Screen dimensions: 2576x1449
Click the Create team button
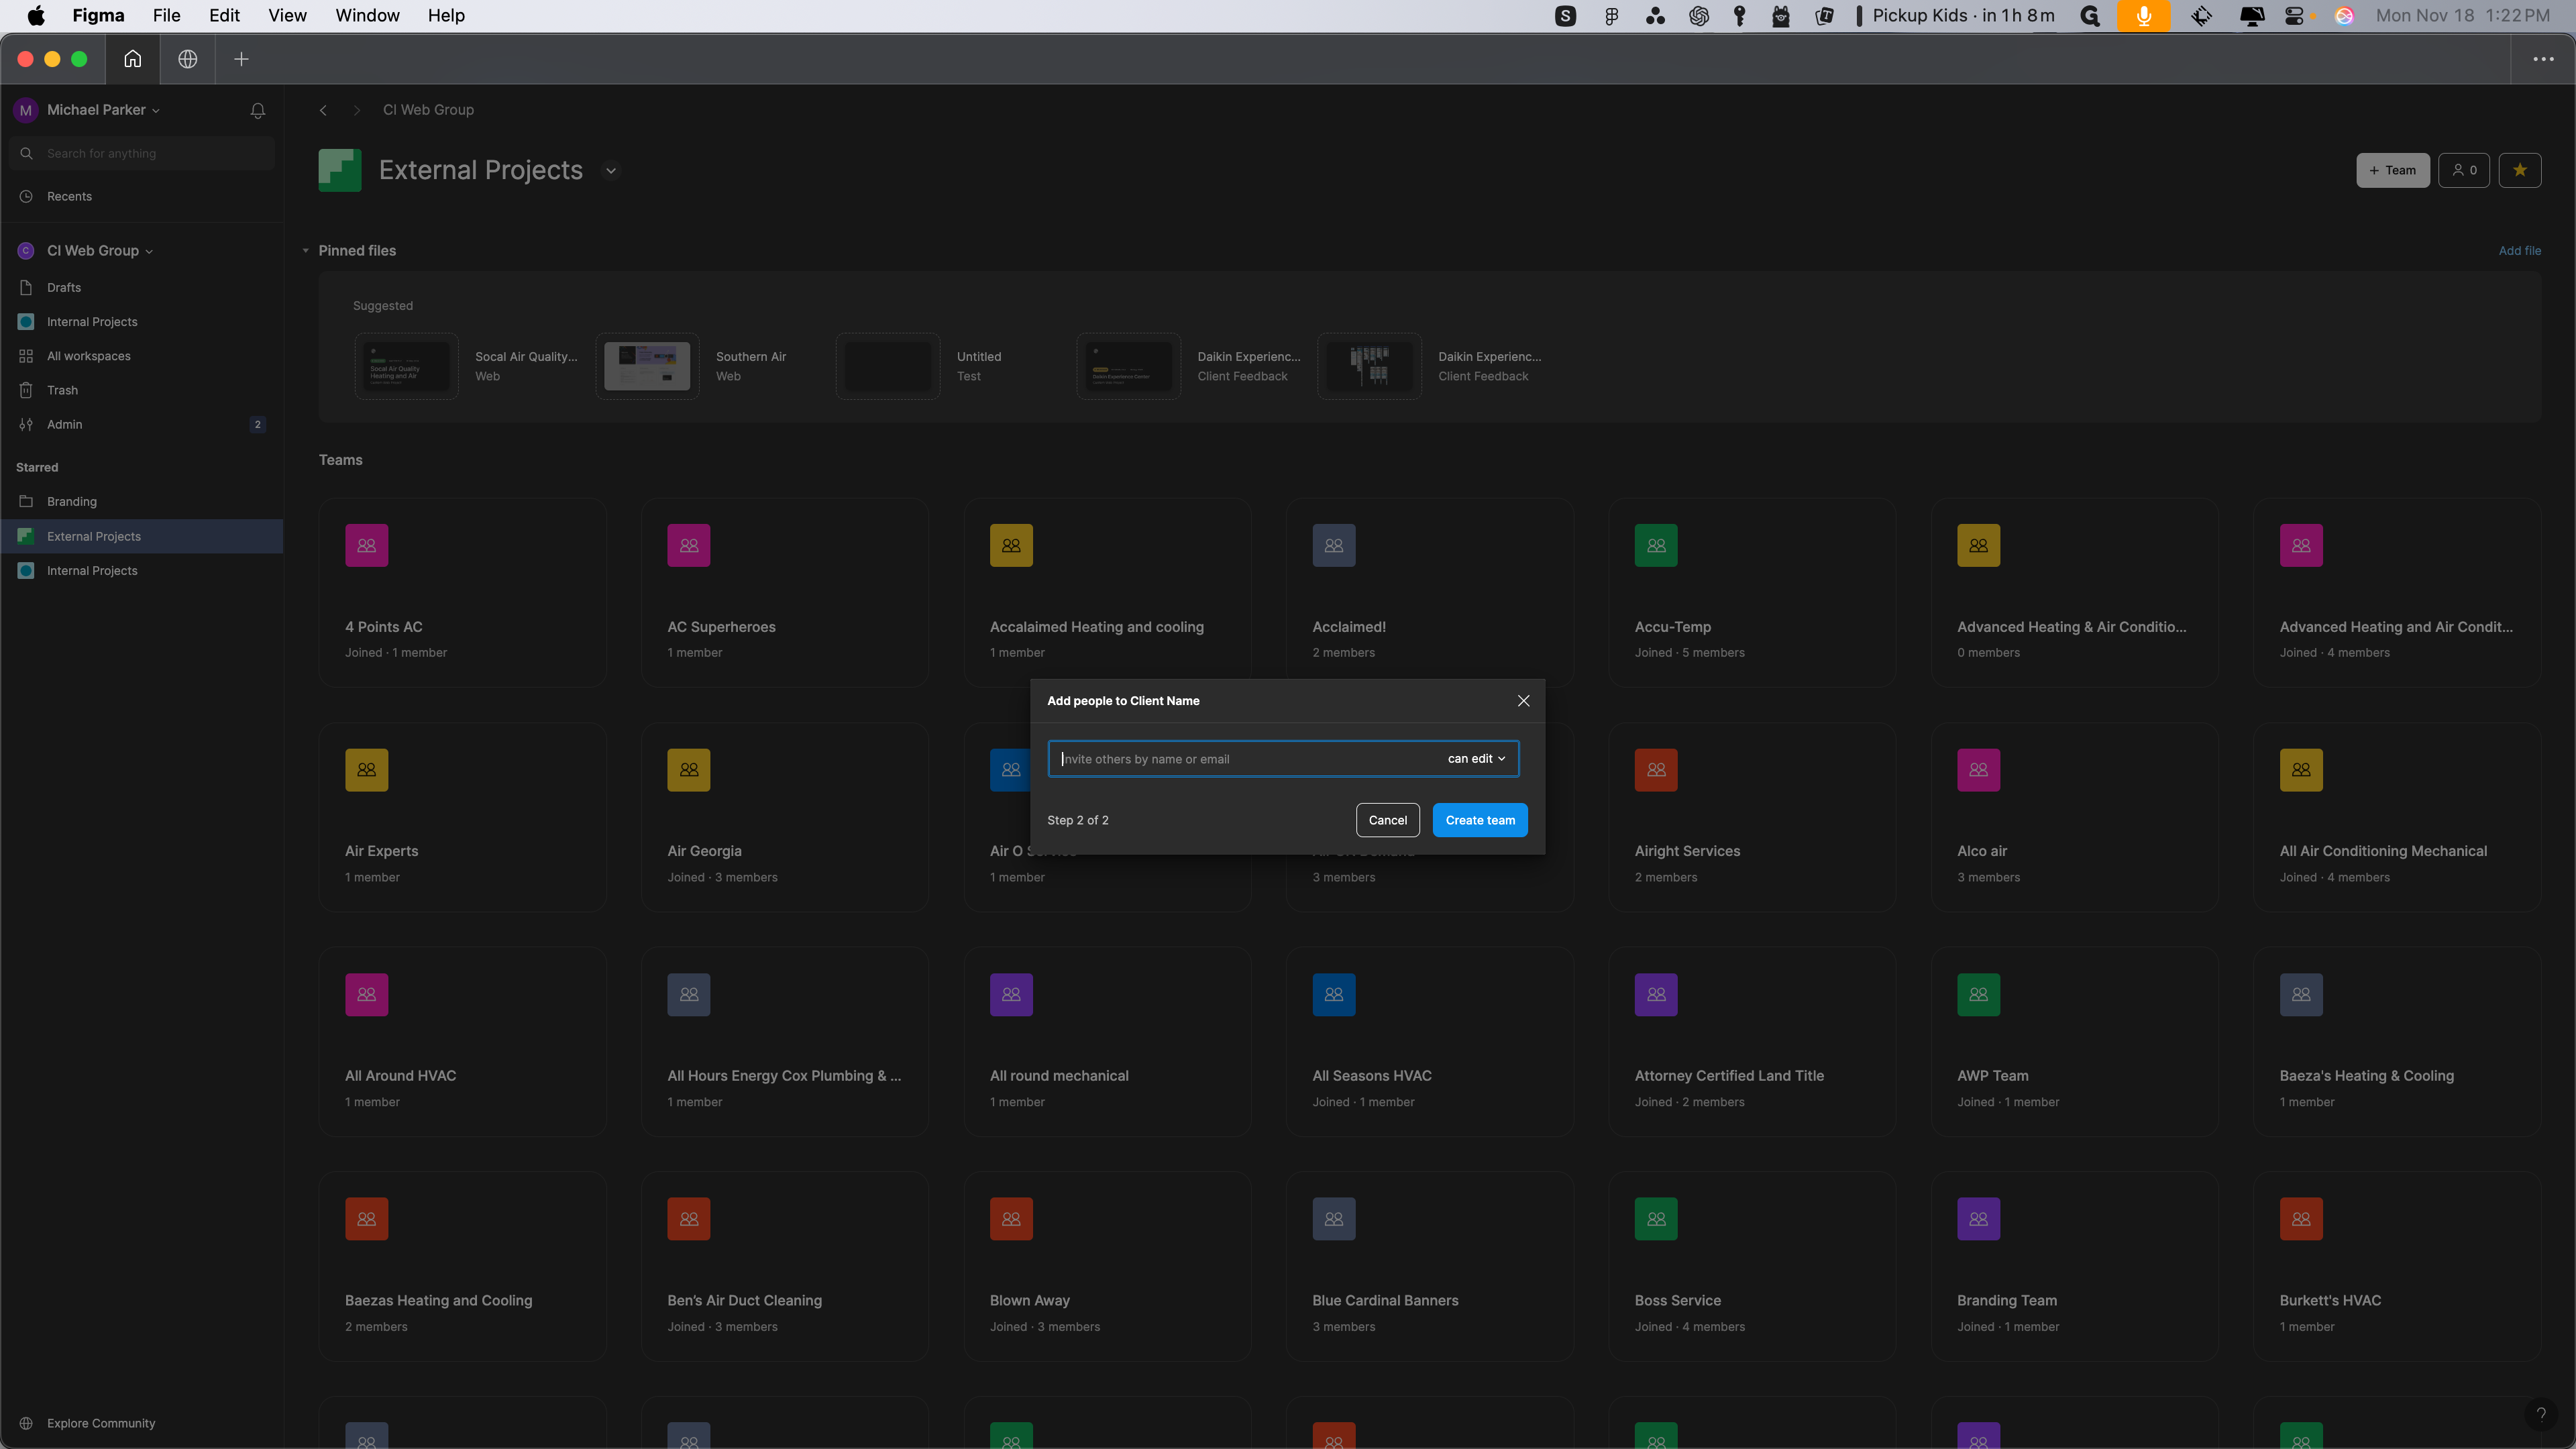pos(1479,820)
